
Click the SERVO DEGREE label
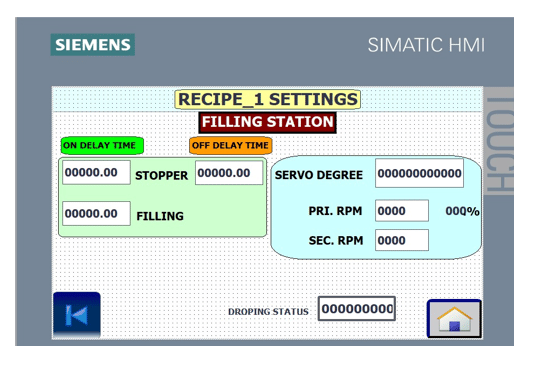319,175
